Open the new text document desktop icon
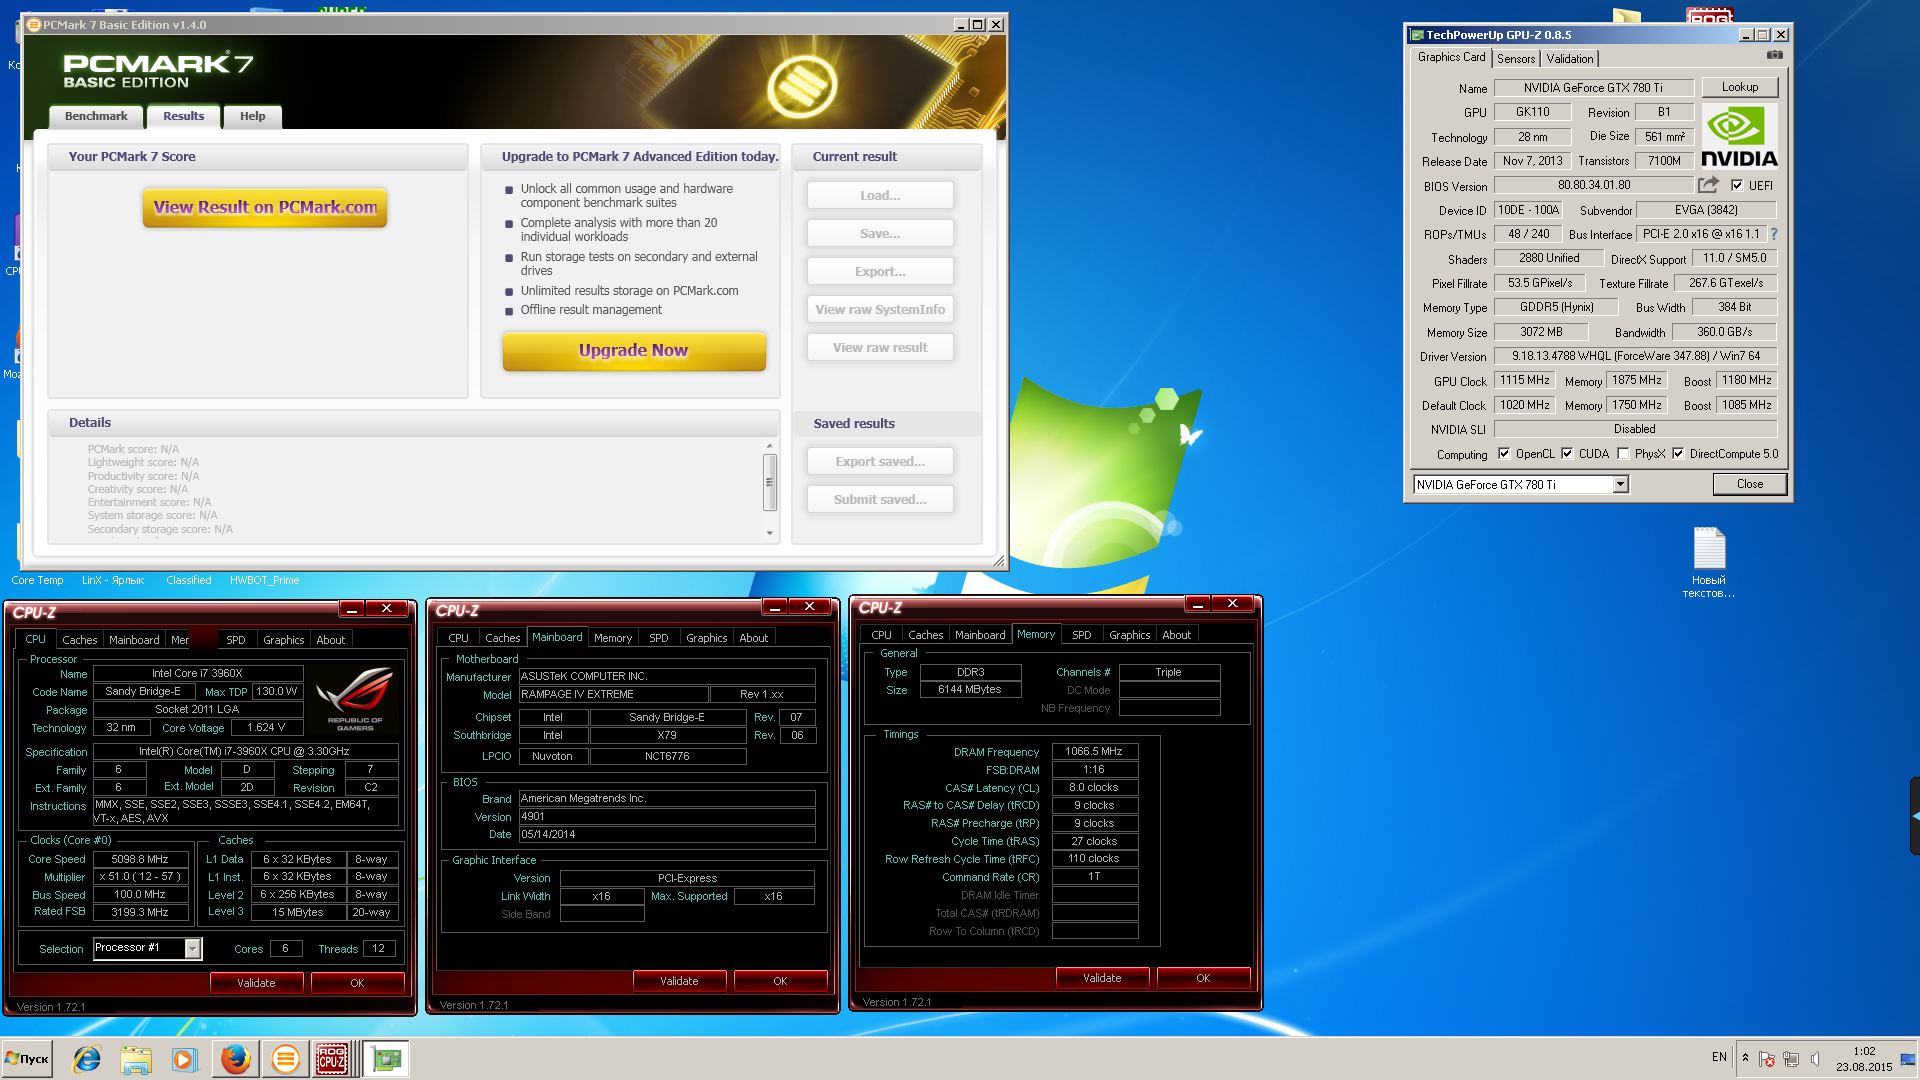The image size is (1920, 1080). 1709,562
